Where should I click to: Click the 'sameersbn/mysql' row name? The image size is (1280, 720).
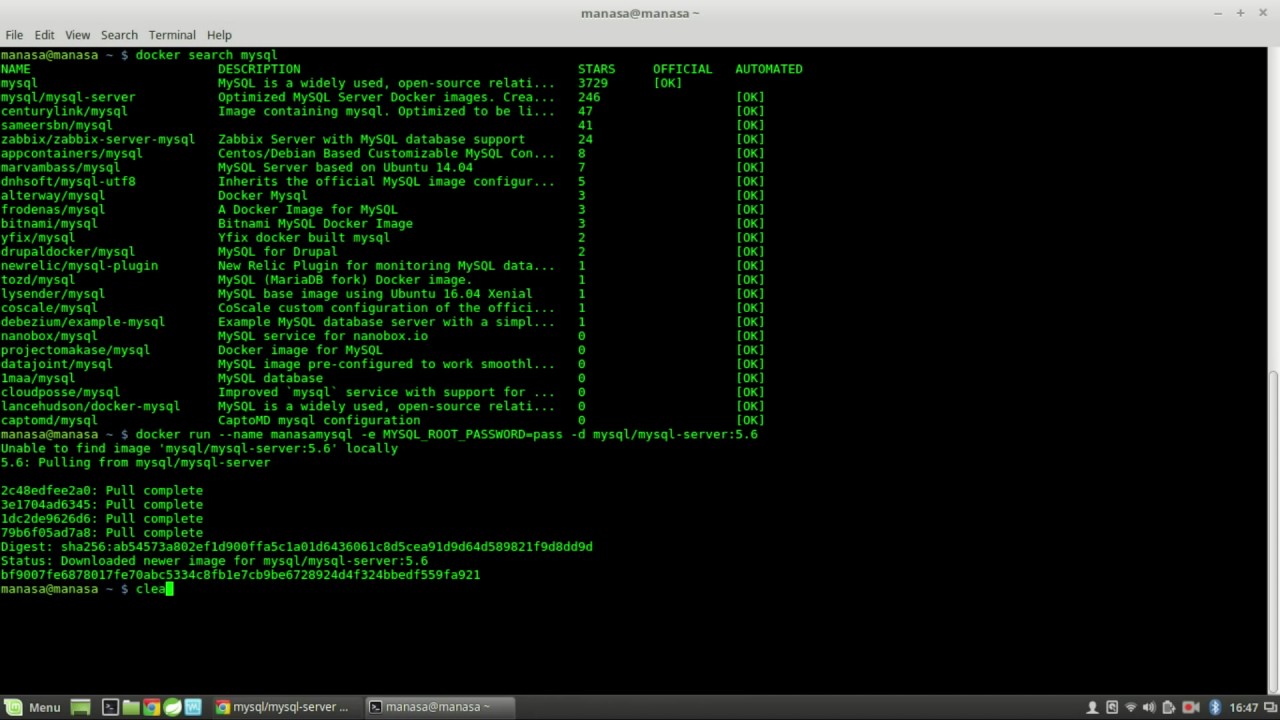coord(56,125)
